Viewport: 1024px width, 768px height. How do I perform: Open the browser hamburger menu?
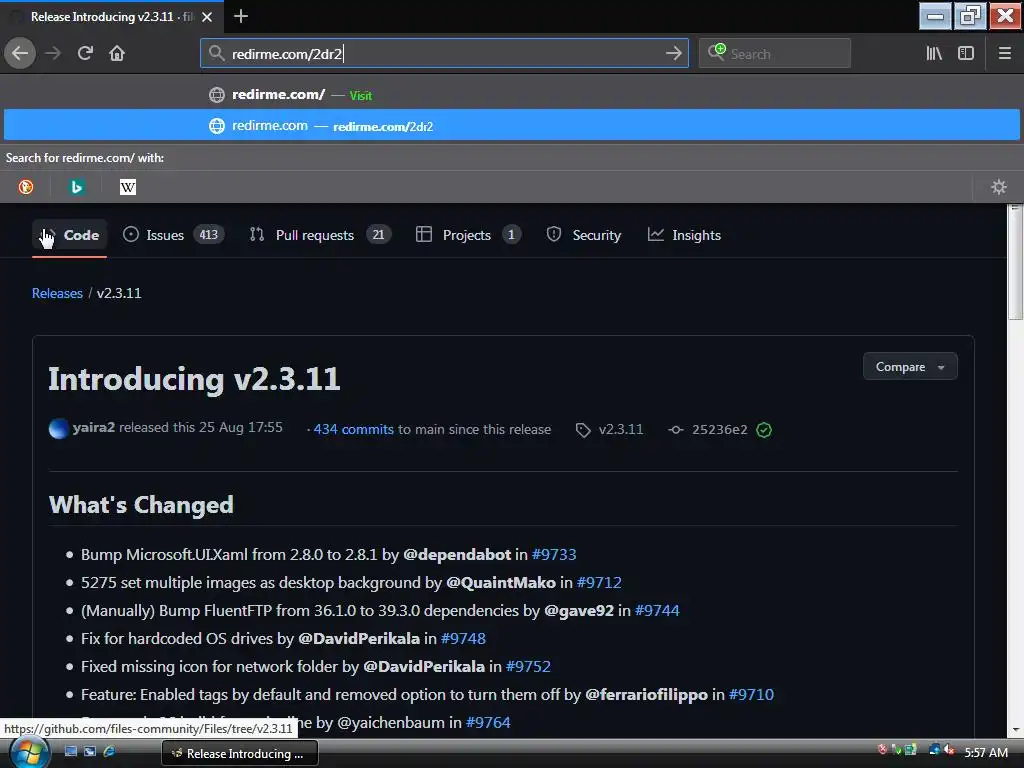tap(1004, 53)
